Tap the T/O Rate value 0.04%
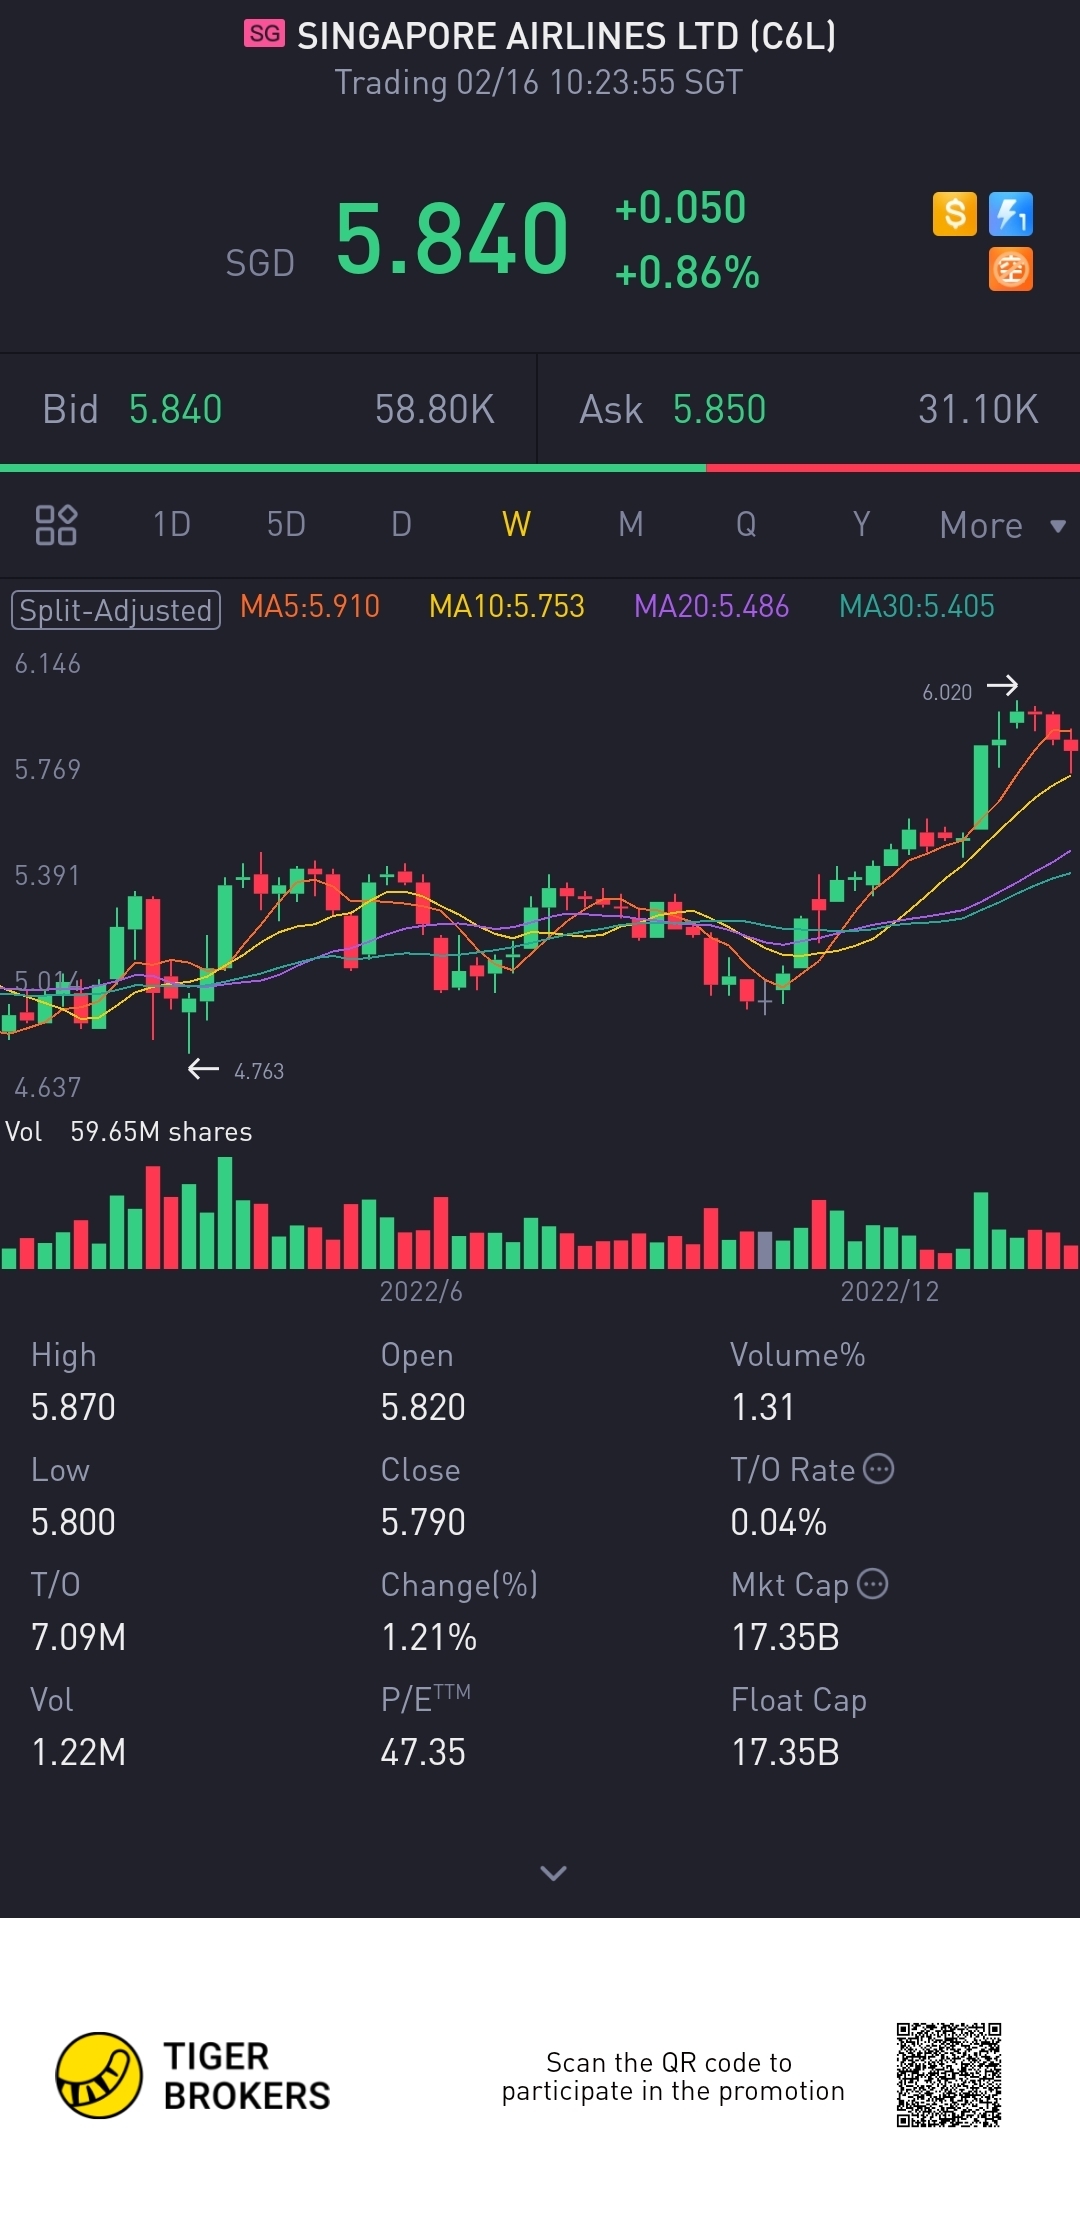1080x2234 pixels. (x=779, y=1522)
